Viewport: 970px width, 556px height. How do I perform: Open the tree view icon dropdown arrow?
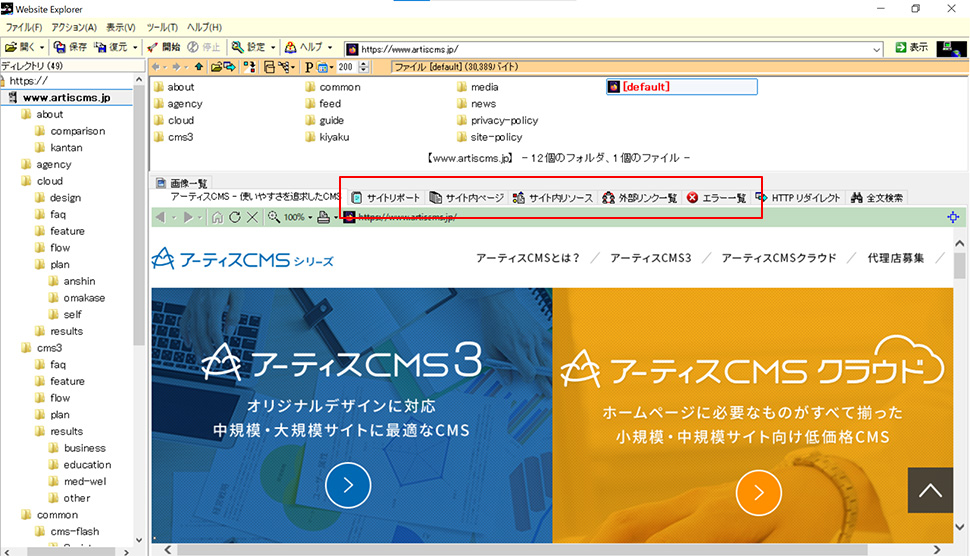(294, 67)
